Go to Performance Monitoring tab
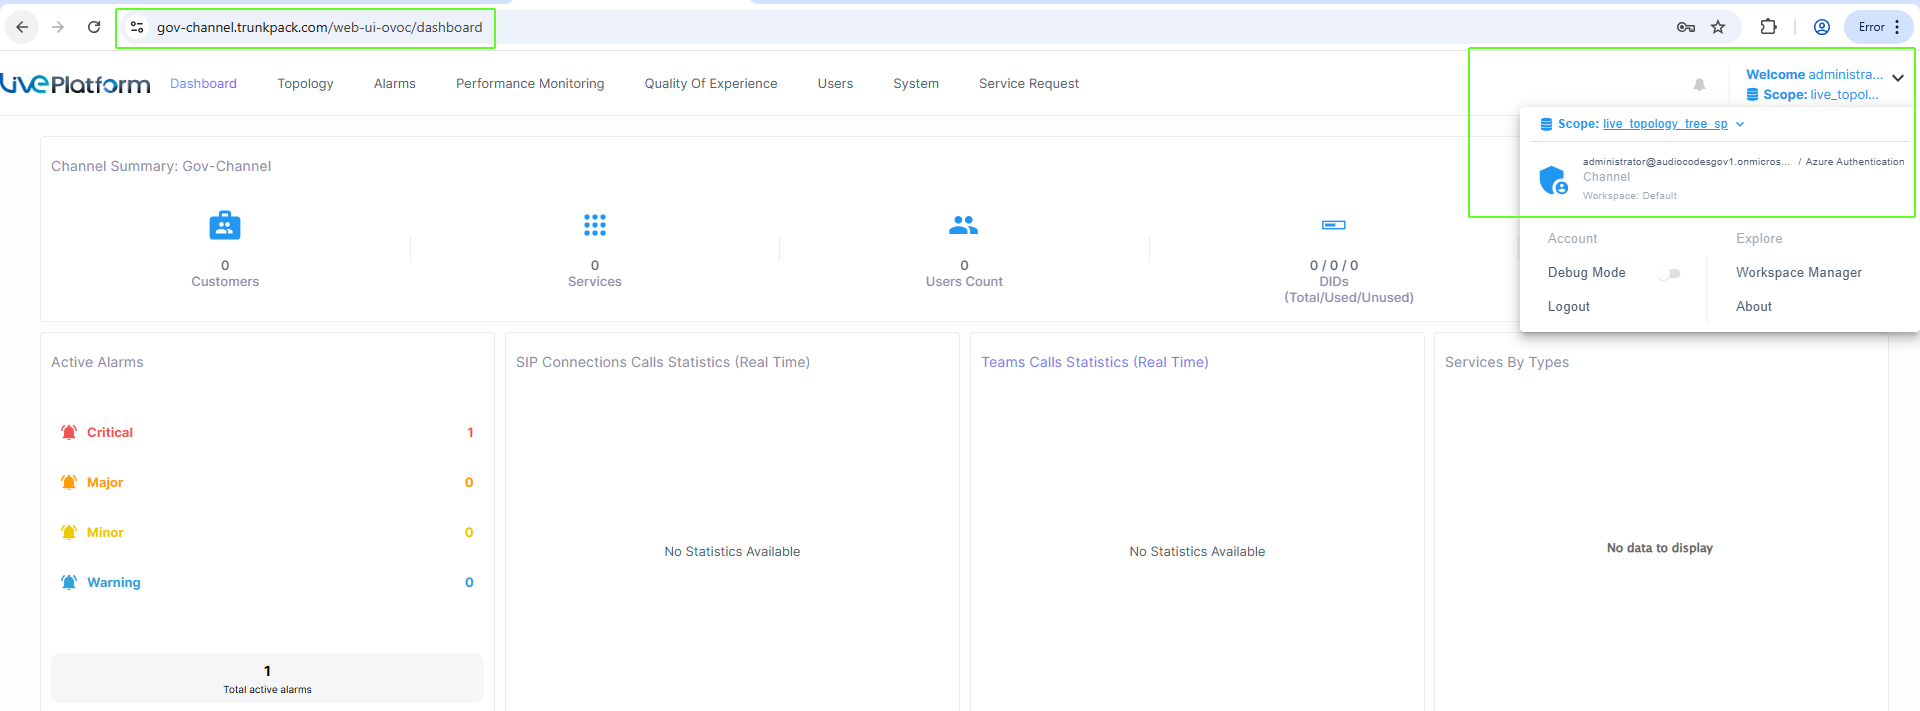This screenshot has height=711, width=1920. 530,84
